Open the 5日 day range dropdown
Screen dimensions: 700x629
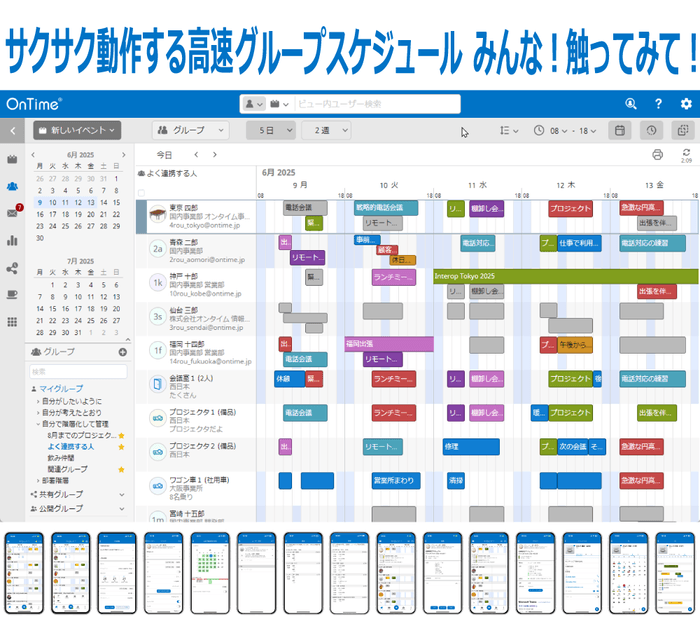point(272,130)
